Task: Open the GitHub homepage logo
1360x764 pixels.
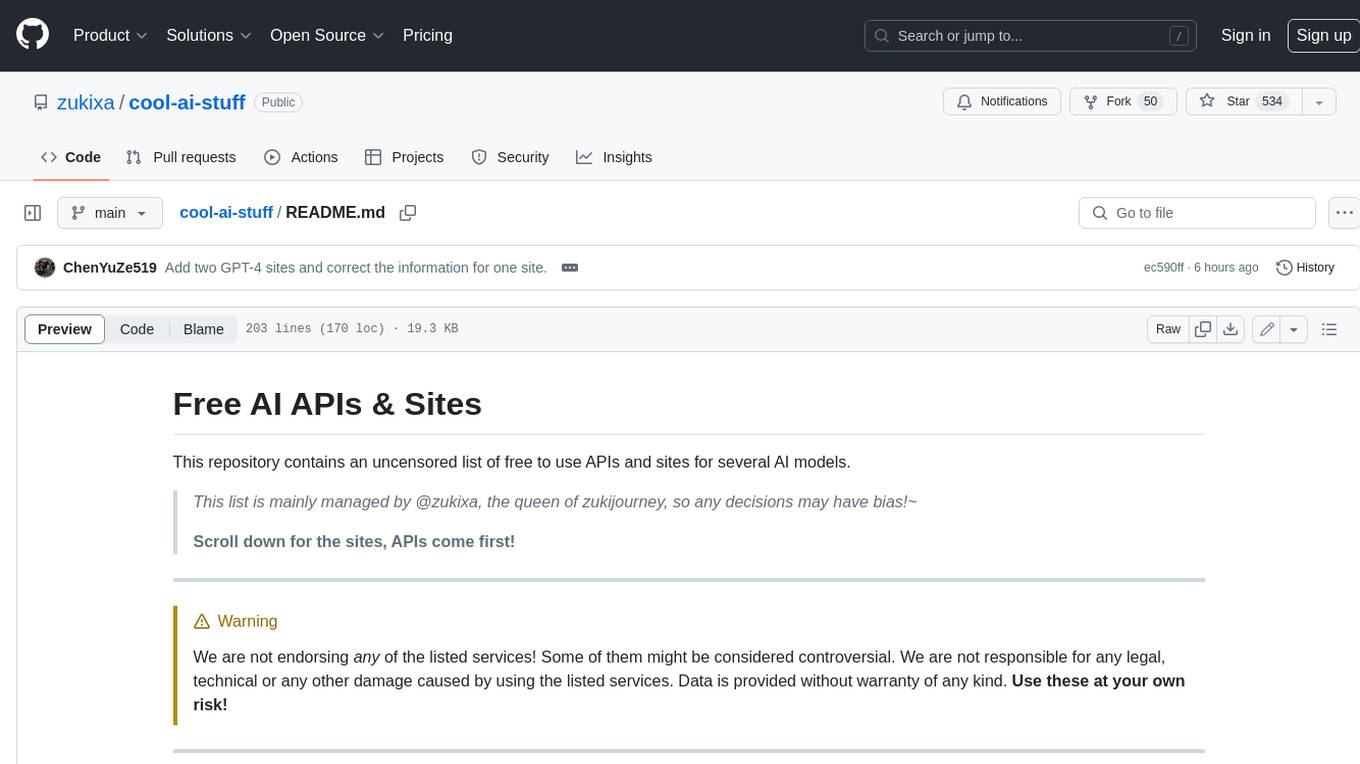Action: [32, 35]
